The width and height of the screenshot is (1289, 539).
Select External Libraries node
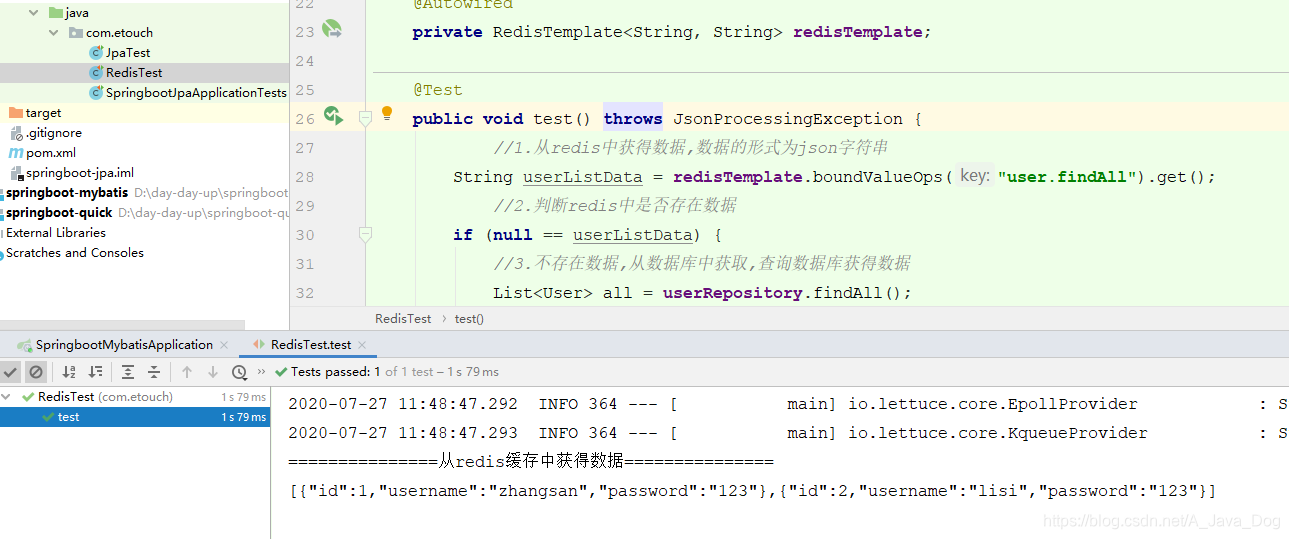[x=56, y=233]
